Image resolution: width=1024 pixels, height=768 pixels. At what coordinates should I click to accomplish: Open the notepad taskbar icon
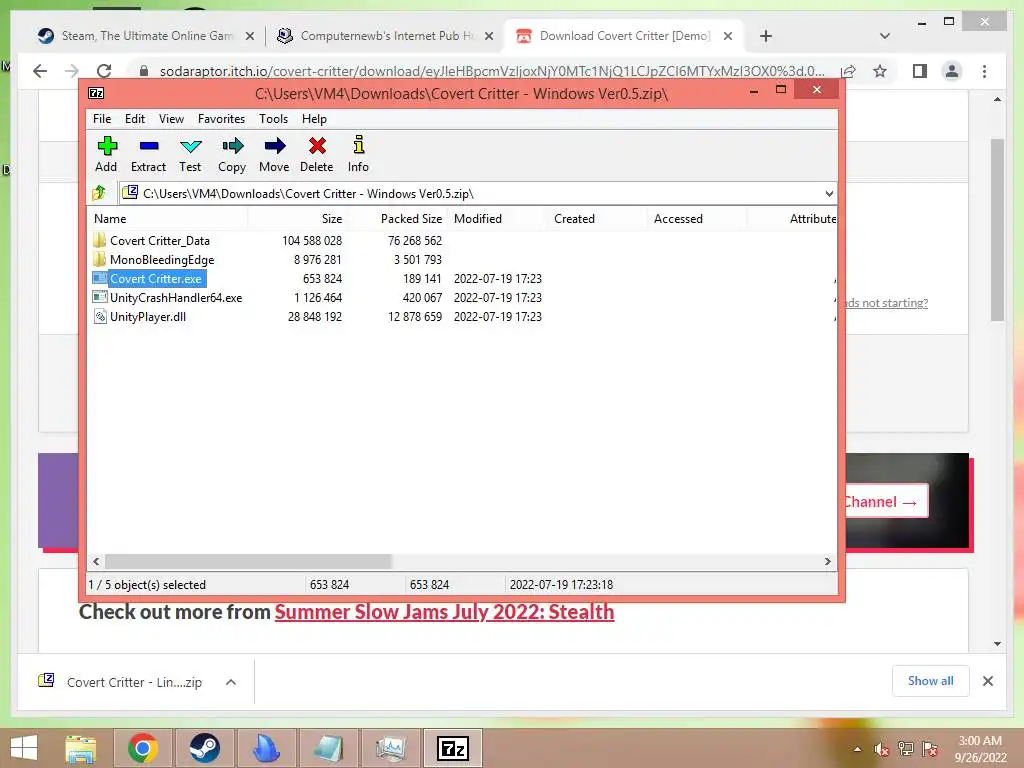[x=328, y=748]
